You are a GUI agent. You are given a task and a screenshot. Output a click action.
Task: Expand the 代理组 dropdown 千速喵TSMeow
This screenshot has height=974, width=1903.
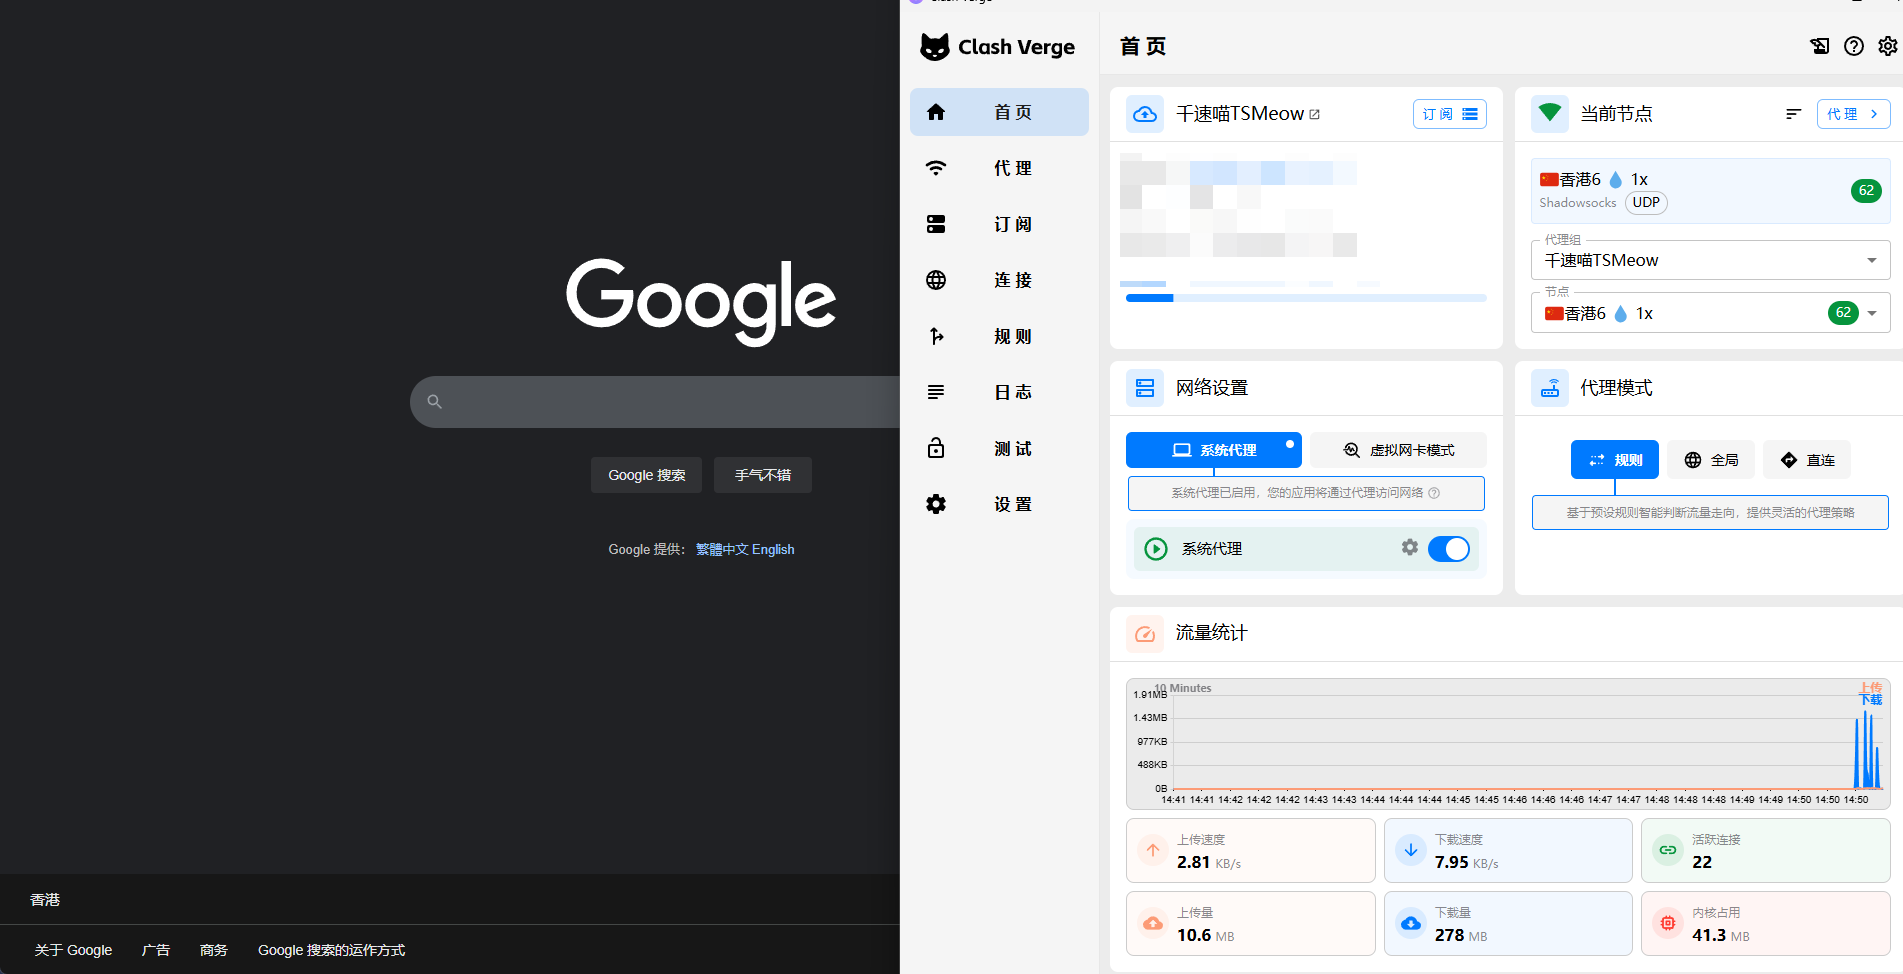(x=1711, y=260)
